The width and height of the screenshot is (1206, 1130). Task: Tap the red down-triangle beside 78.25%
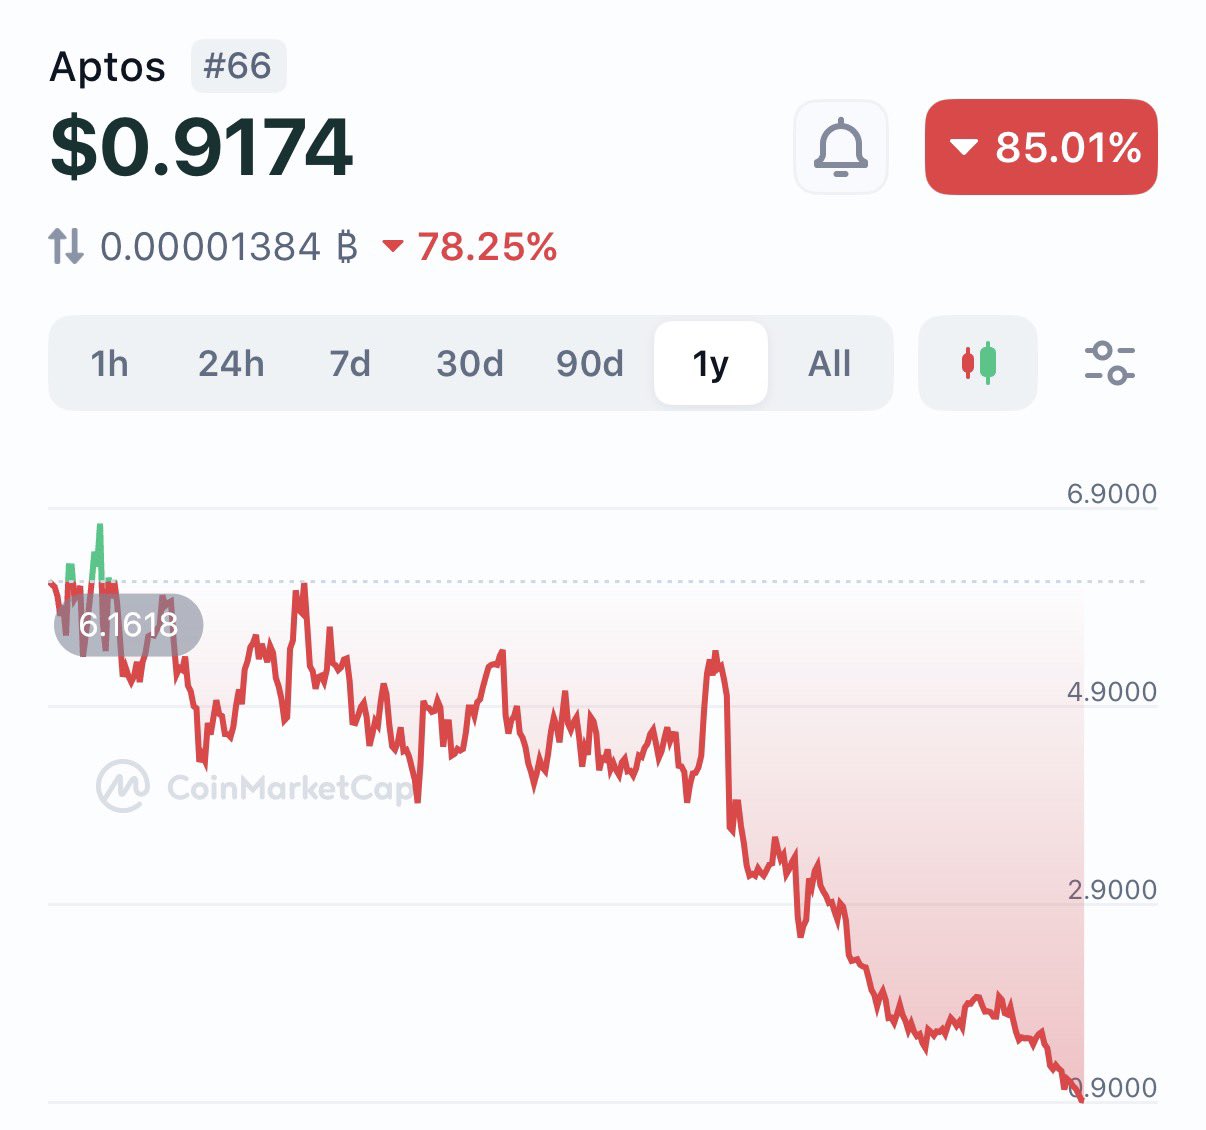[393, 246]
